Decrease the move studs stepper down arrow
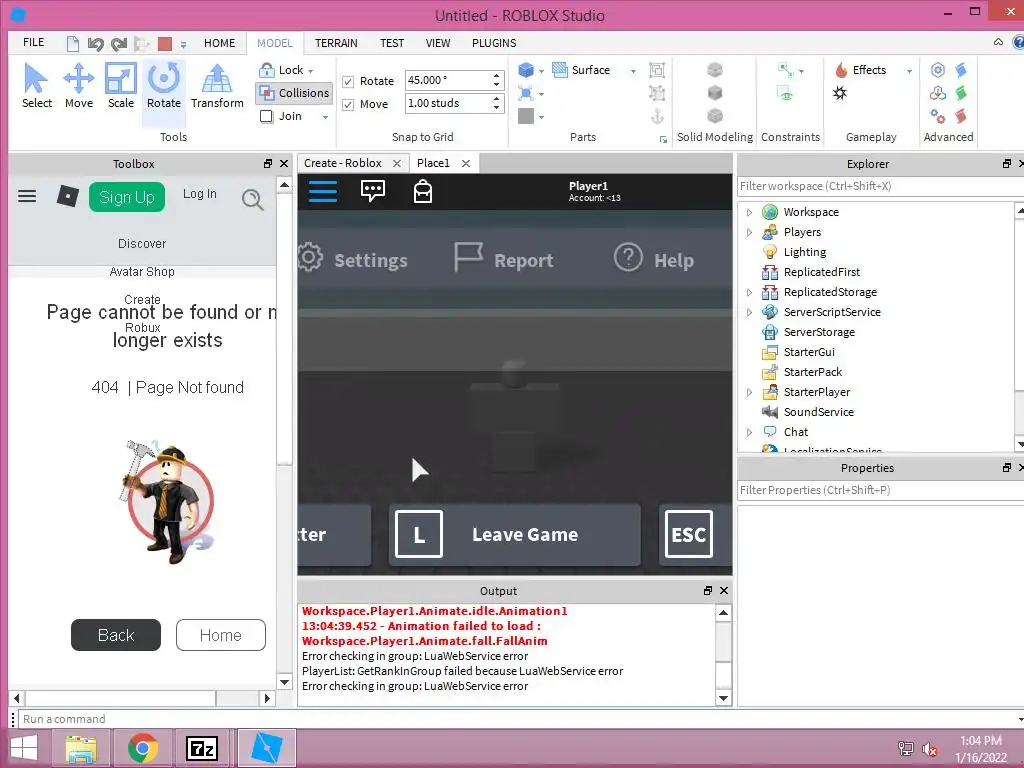Screen dimensions: 1024x768 click(x=496, y=108)
